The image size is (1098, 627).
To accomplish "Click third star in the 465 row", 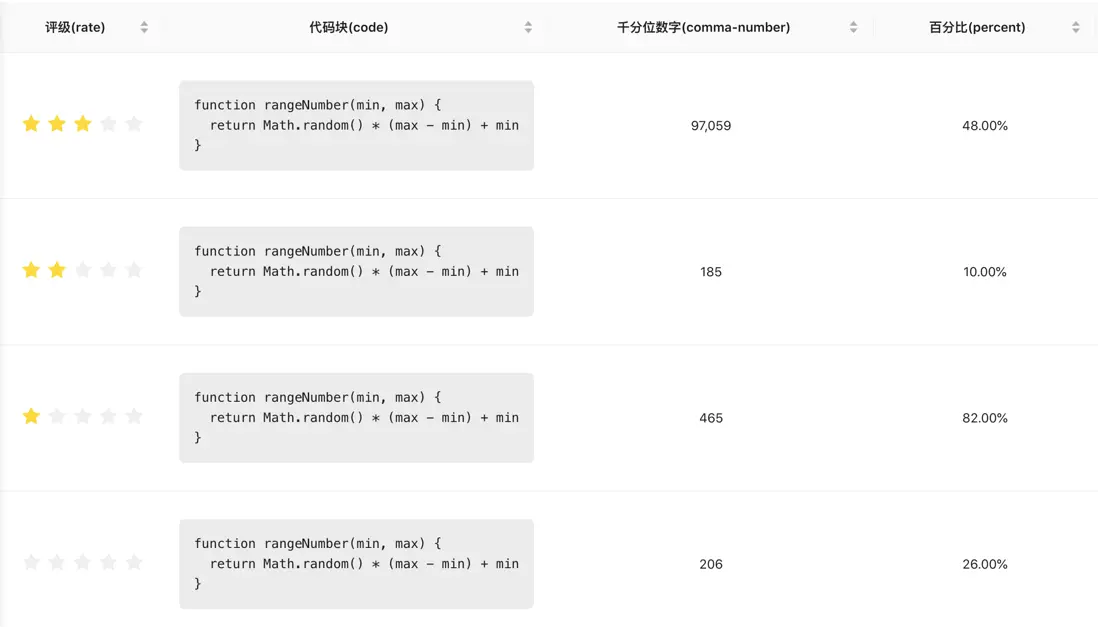I will pyautogui.click(x=83, y=416).
